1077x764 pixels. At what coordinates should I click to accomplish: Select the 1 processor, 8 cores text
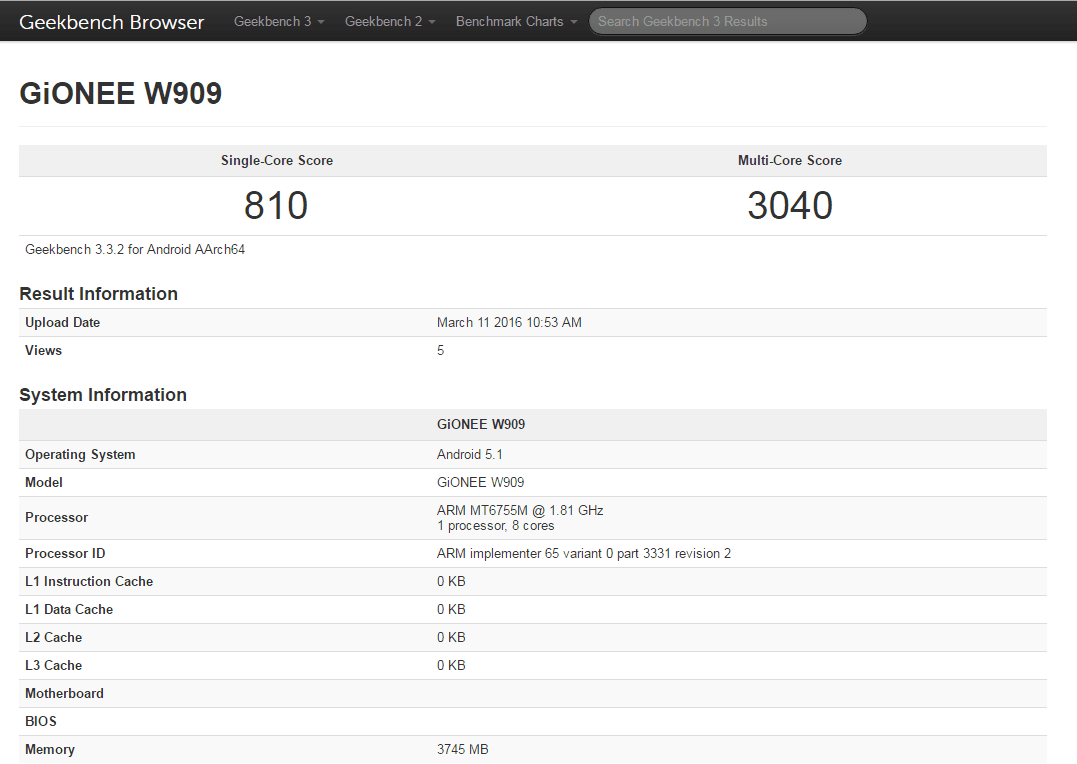point(495,526)
